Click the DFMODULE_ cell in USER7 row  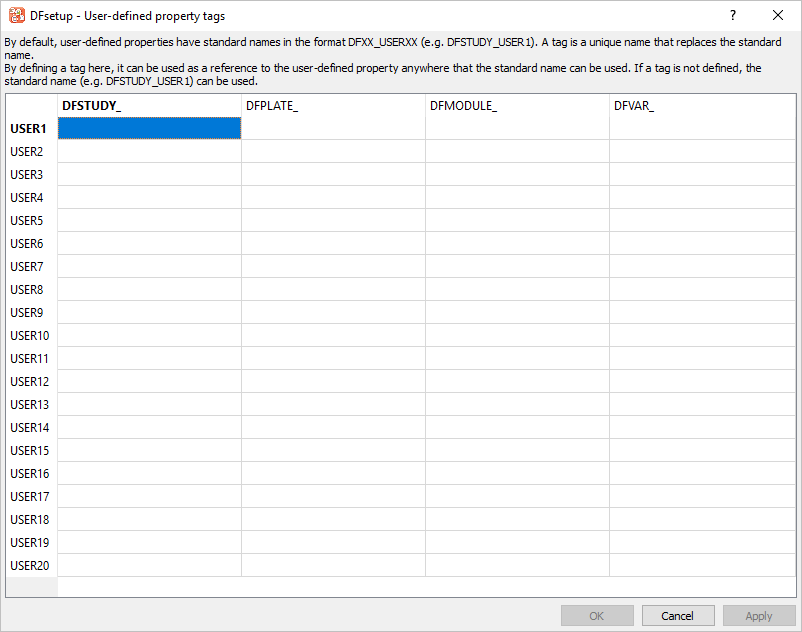[x=517, y=267]
